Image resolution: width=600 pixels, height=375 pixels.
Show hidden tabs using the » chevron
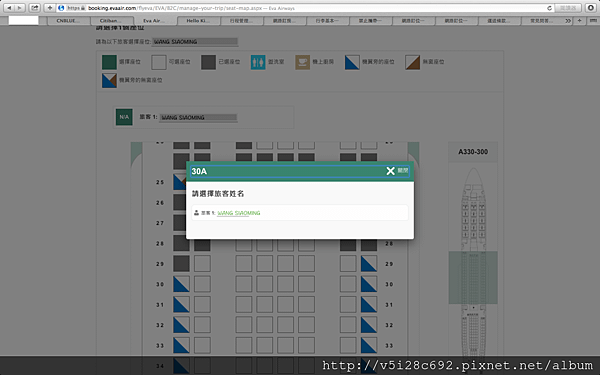tap(568, 21)
